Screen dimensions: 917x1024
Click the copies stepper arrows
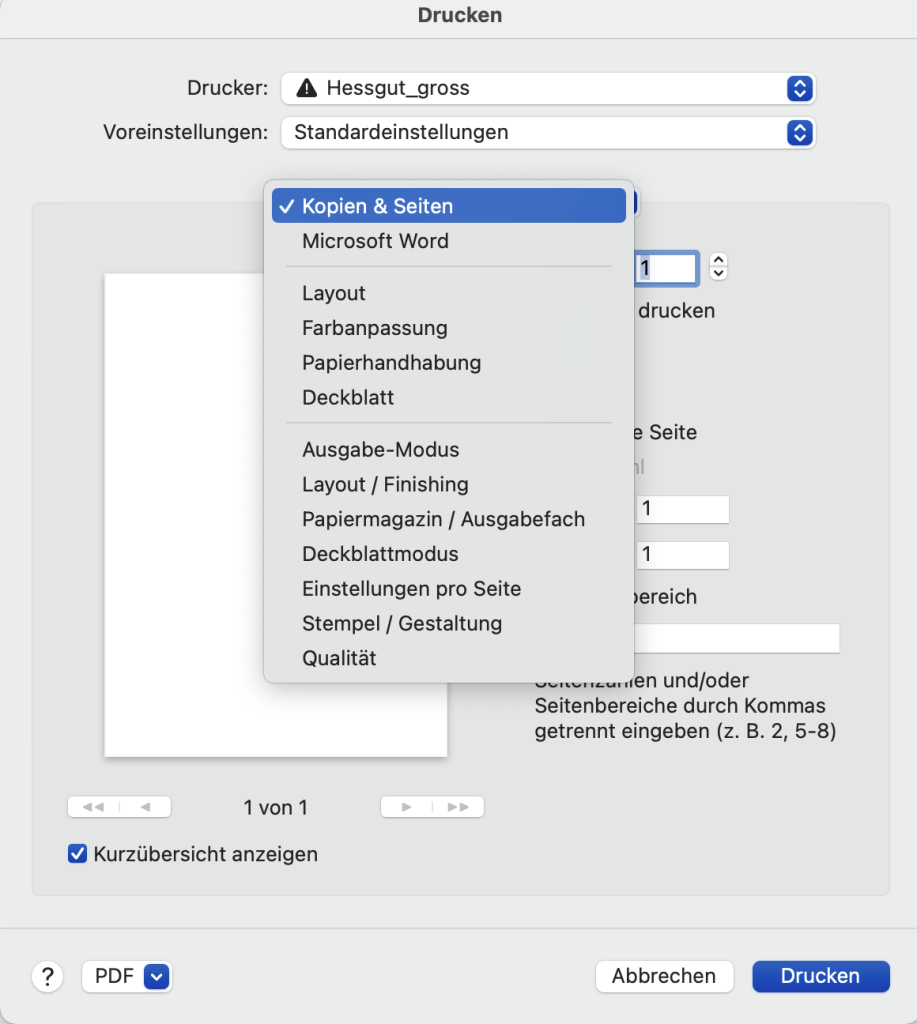point(718,266)
